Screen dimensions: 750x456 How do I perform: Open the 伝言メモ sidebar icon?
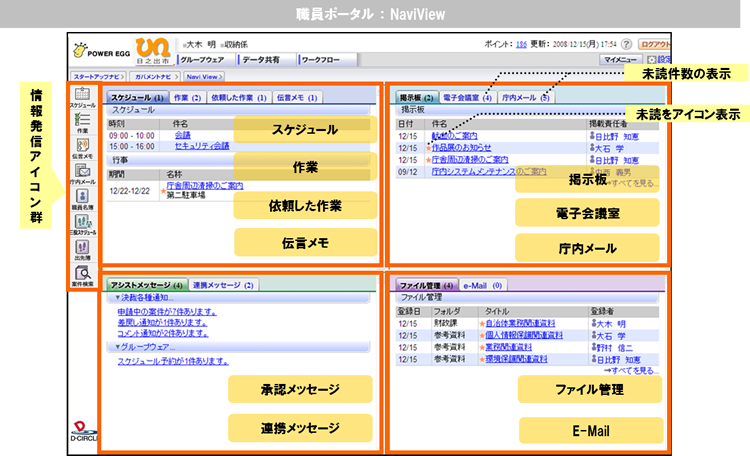82,148
